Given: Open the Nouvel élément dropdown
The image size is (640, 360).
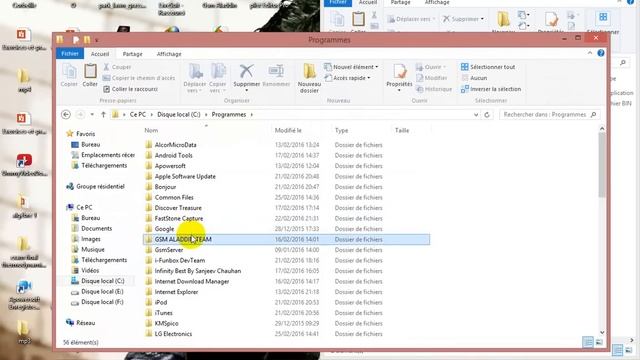Looking at the screenshot, I should (351, 67).
